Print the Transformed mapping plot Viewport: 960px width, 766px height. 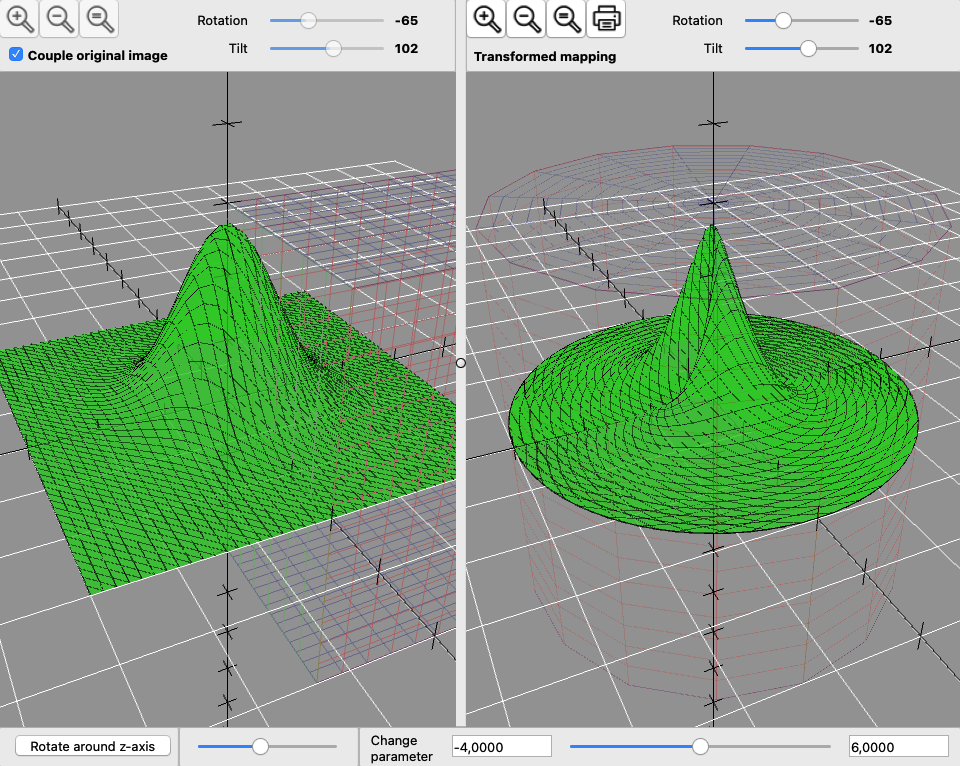[606, 18]
